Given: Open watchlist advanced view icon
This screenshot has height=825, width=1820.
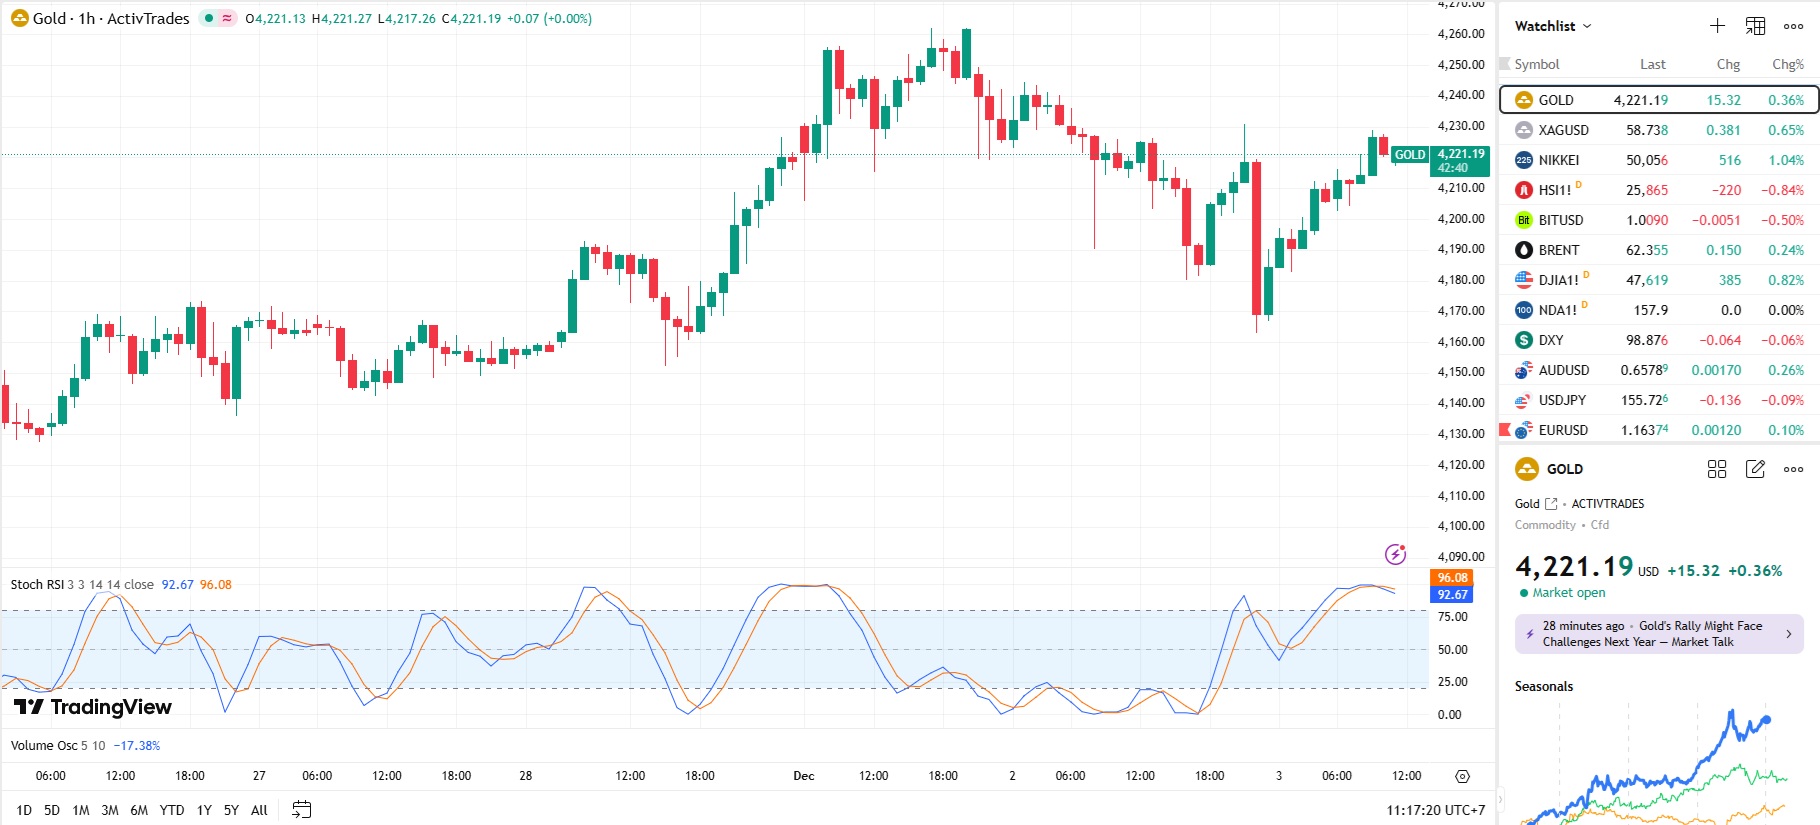Looking at the screenshot, I should (1755, 26).
